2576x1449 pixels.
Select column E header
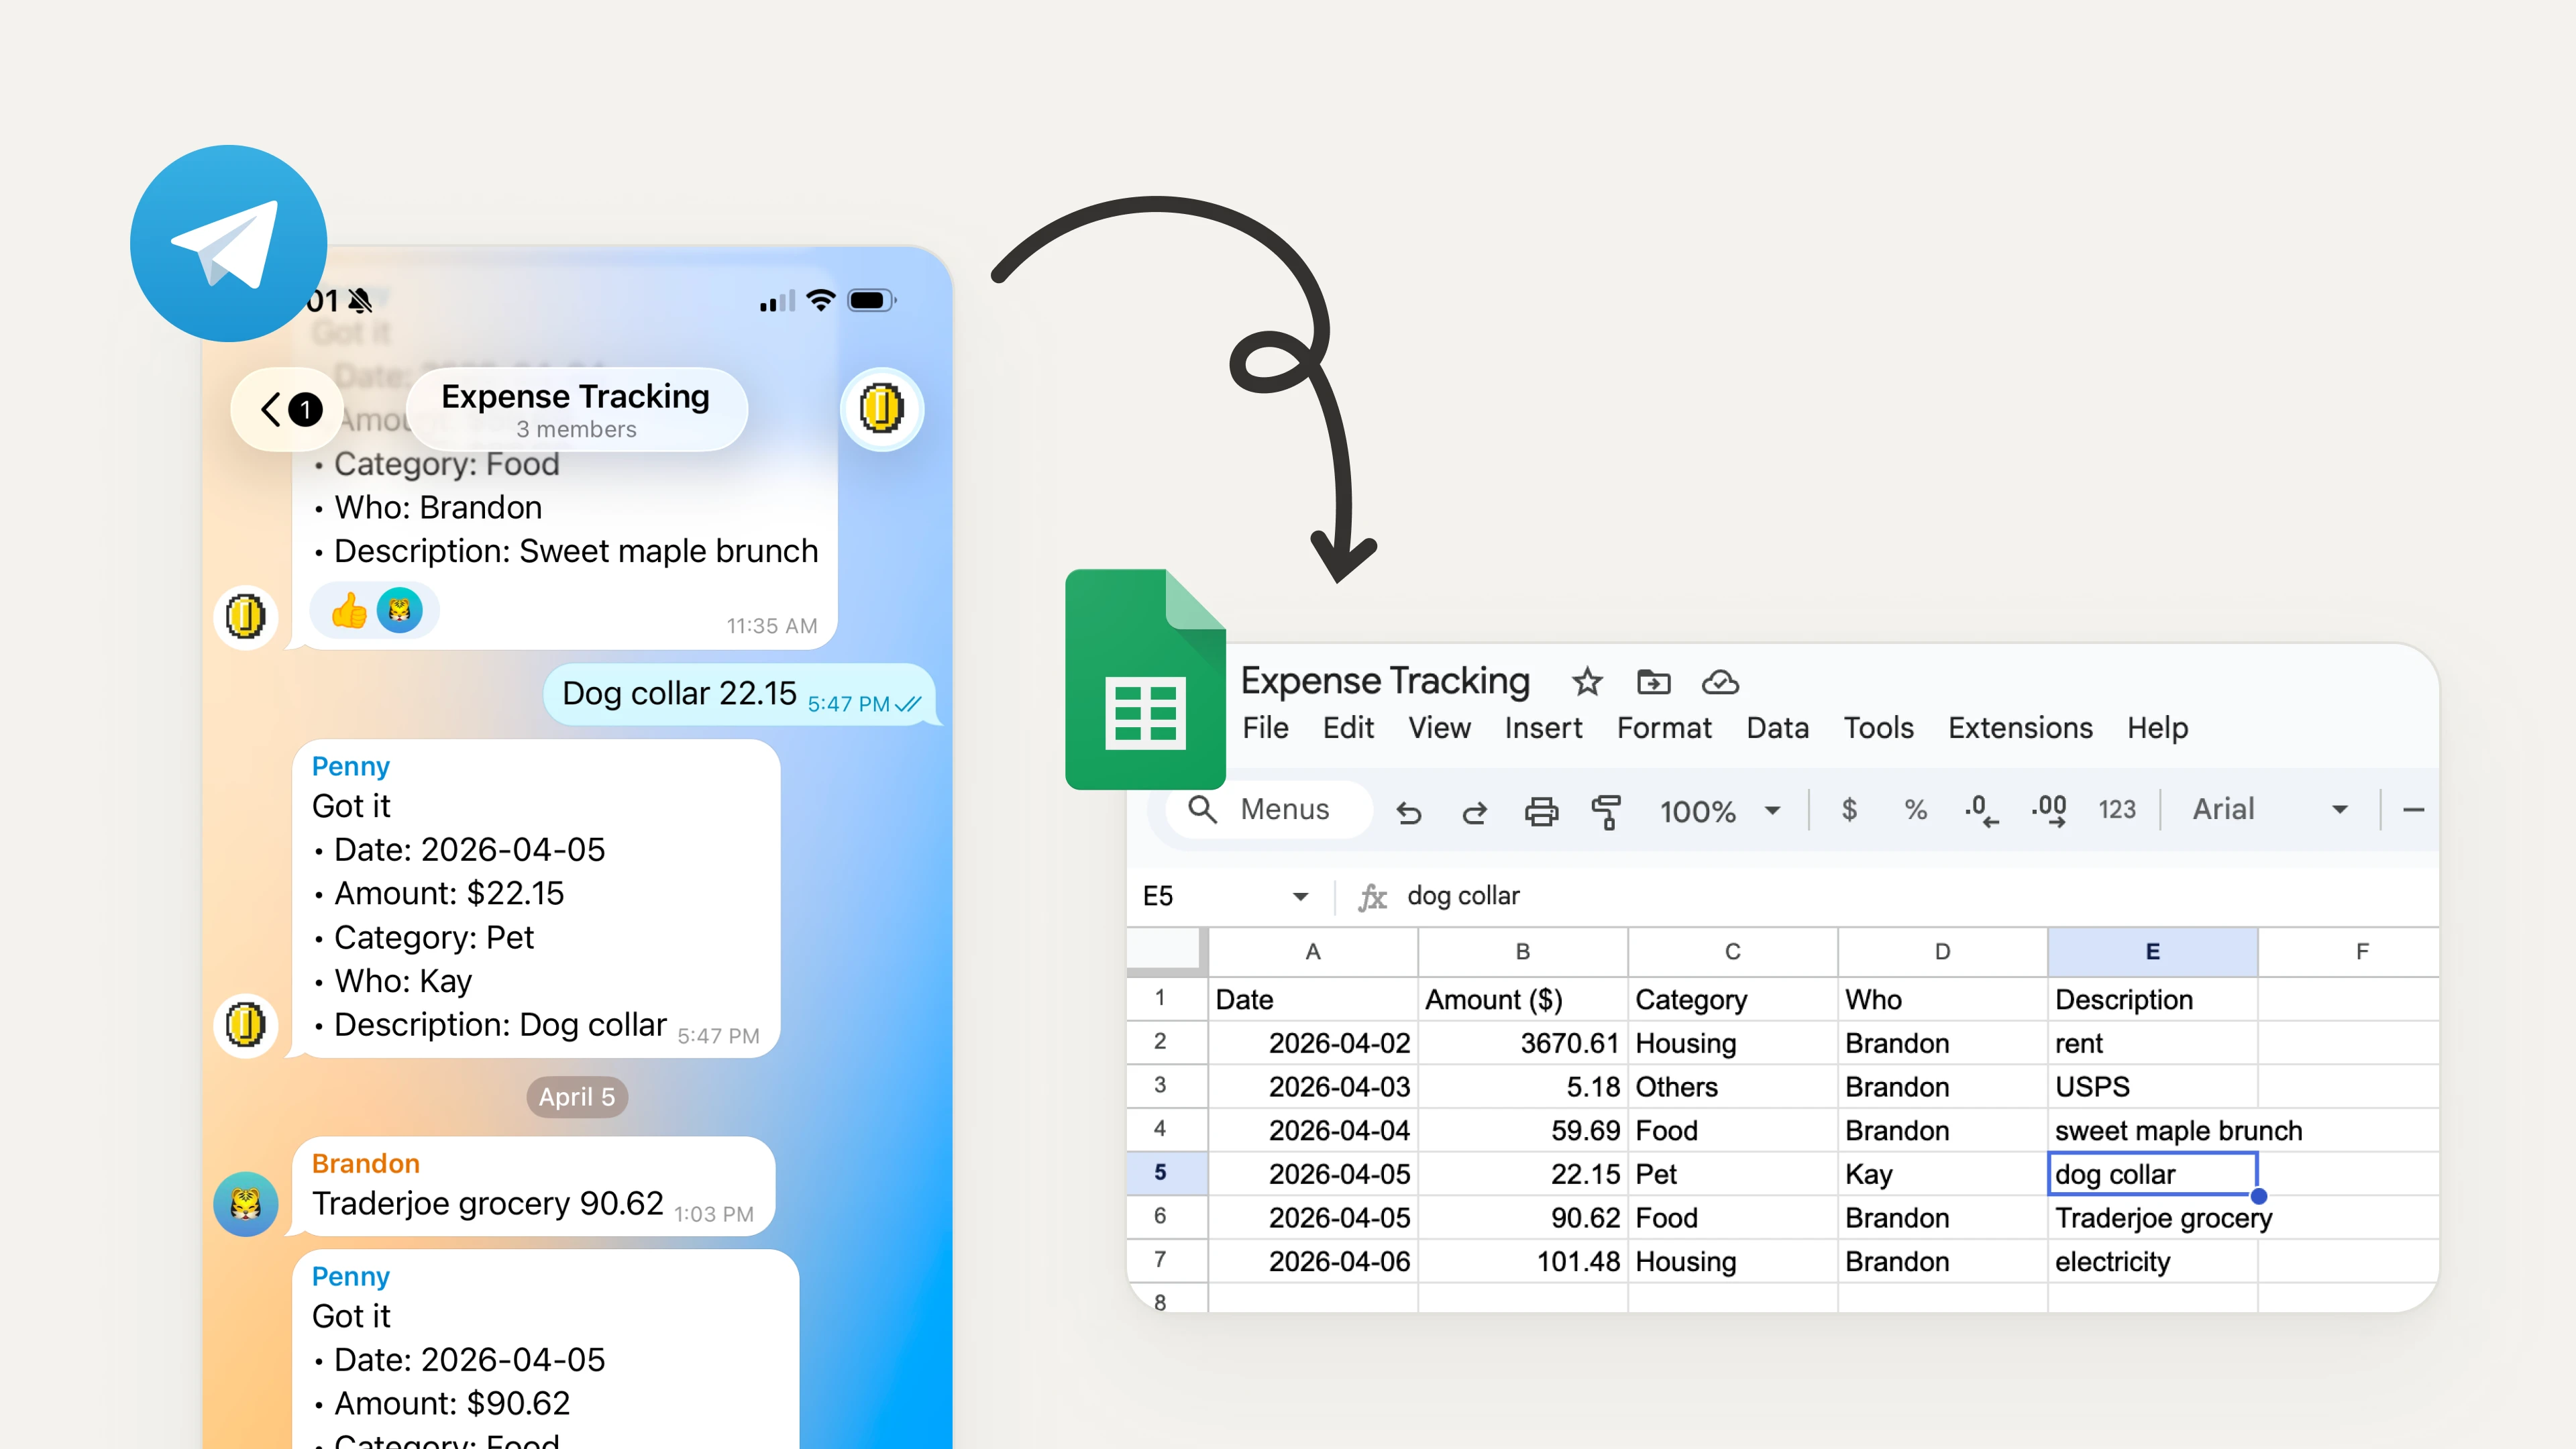[2152, 952]
